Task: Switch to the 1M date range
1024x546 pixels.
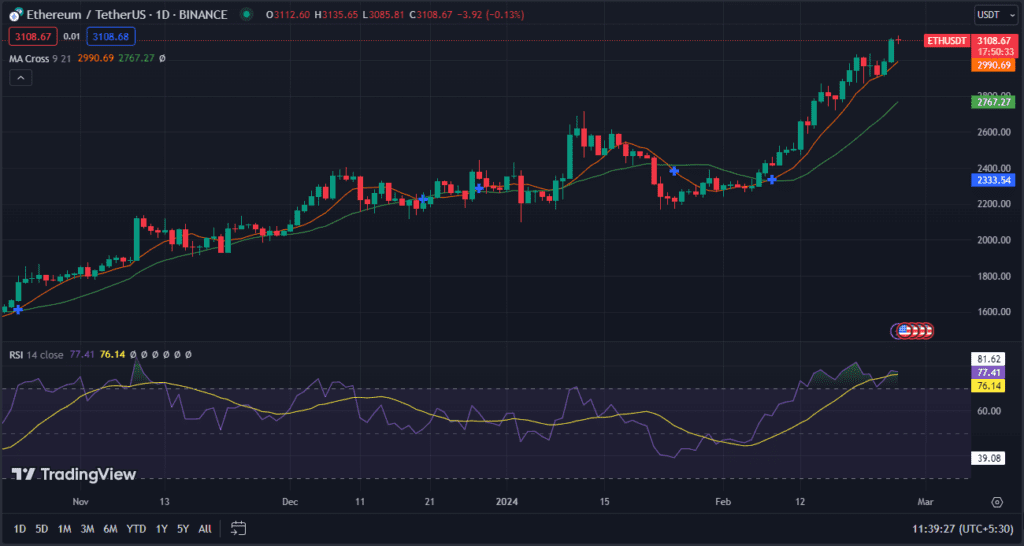Action: [64, 528]
